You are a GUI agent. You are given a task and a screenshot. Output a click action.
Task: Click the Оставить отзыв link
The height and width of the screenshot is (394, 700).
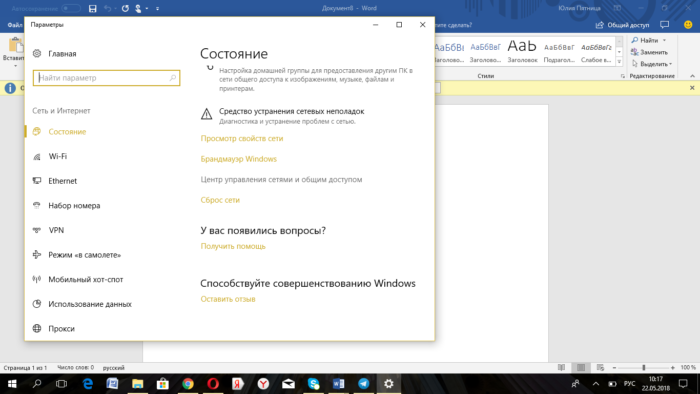(x=228, y=299)
